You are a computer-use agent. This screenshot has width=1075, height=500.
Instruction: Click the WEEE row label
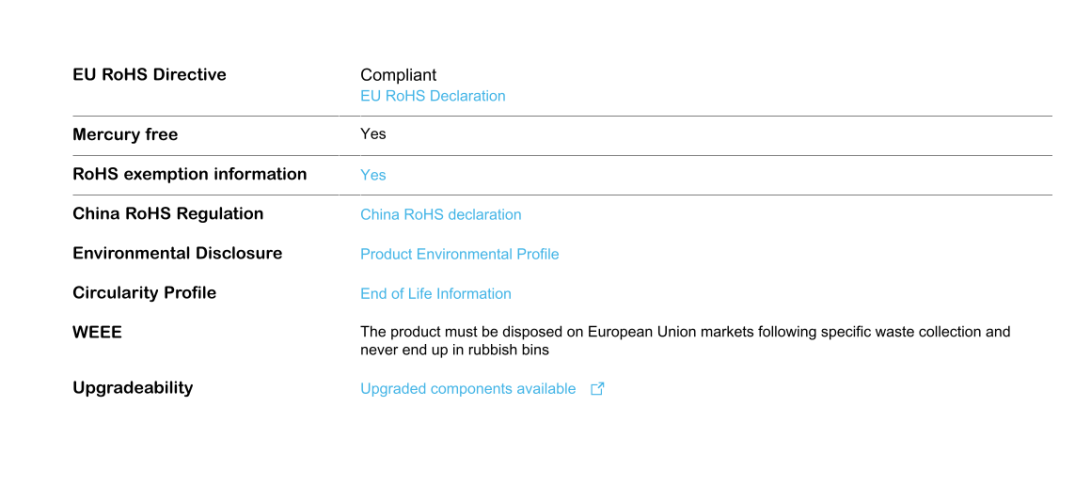(97, 332)
